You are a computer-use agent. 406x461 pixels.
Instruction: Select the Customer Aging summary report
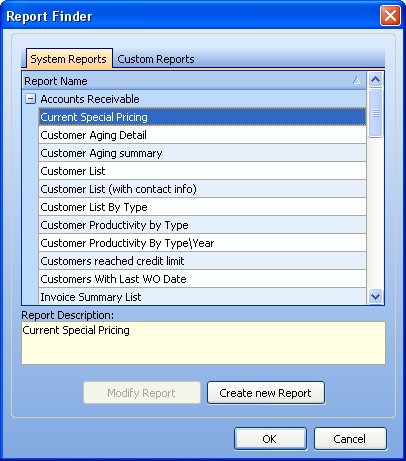[202, 153]
